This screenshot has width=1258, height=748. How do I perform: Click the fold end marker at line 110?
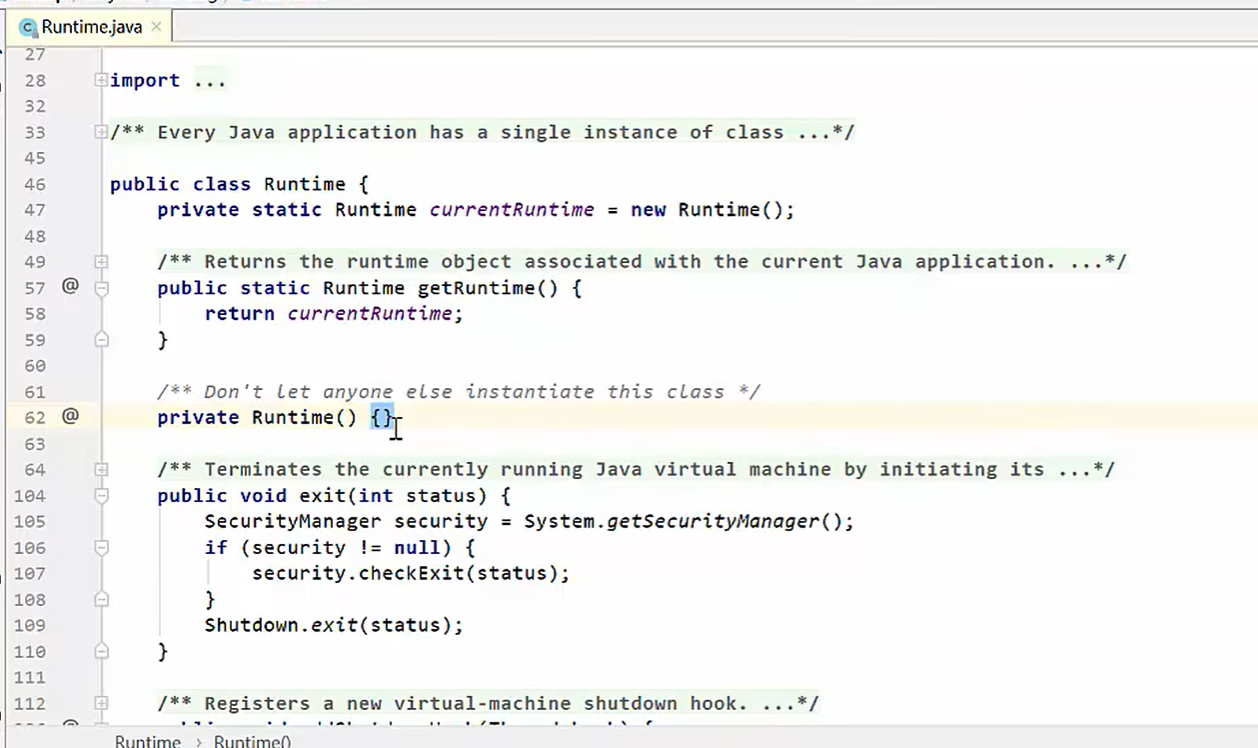tap(101, 651)
